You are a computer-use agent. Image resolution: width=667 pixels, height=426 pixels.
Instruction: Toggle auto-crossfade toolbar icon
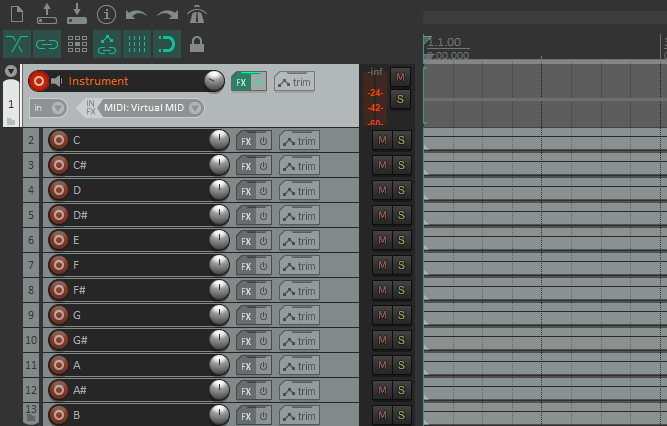tap(17, 44)
